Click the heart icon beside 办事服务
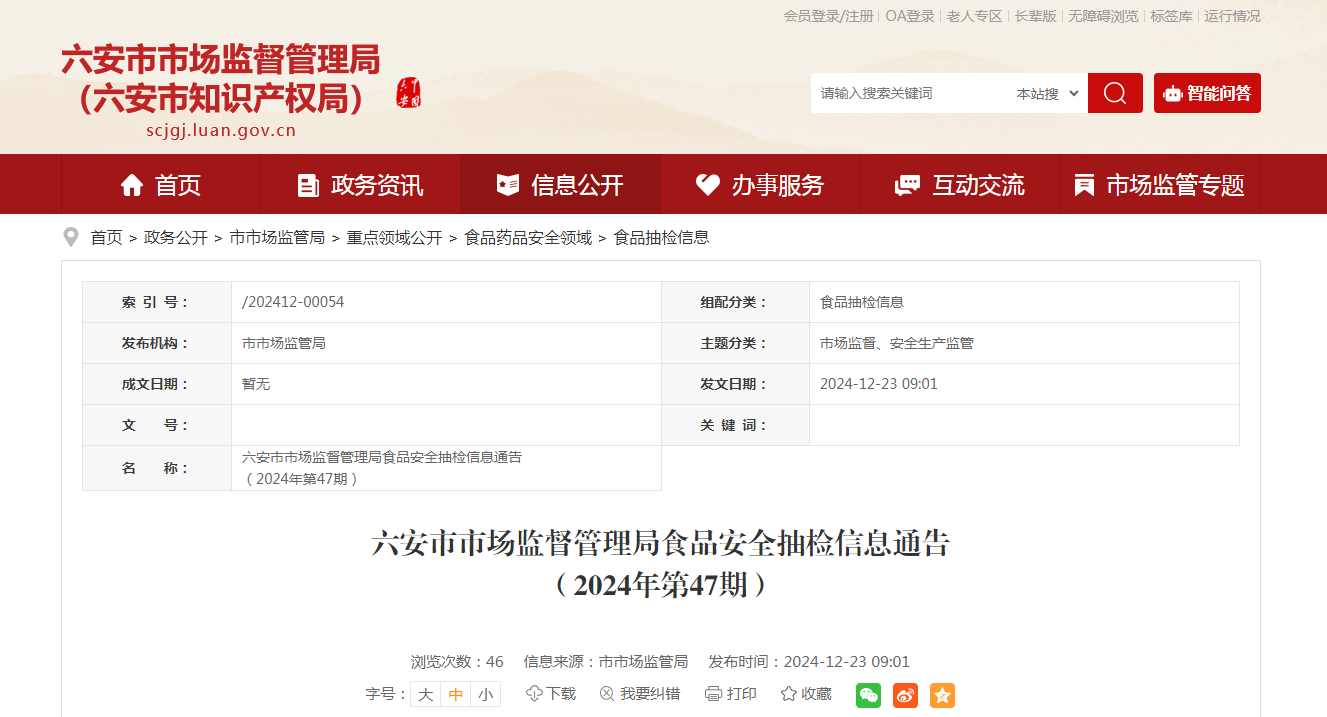 pyautogui.click(x=708, y=185)
